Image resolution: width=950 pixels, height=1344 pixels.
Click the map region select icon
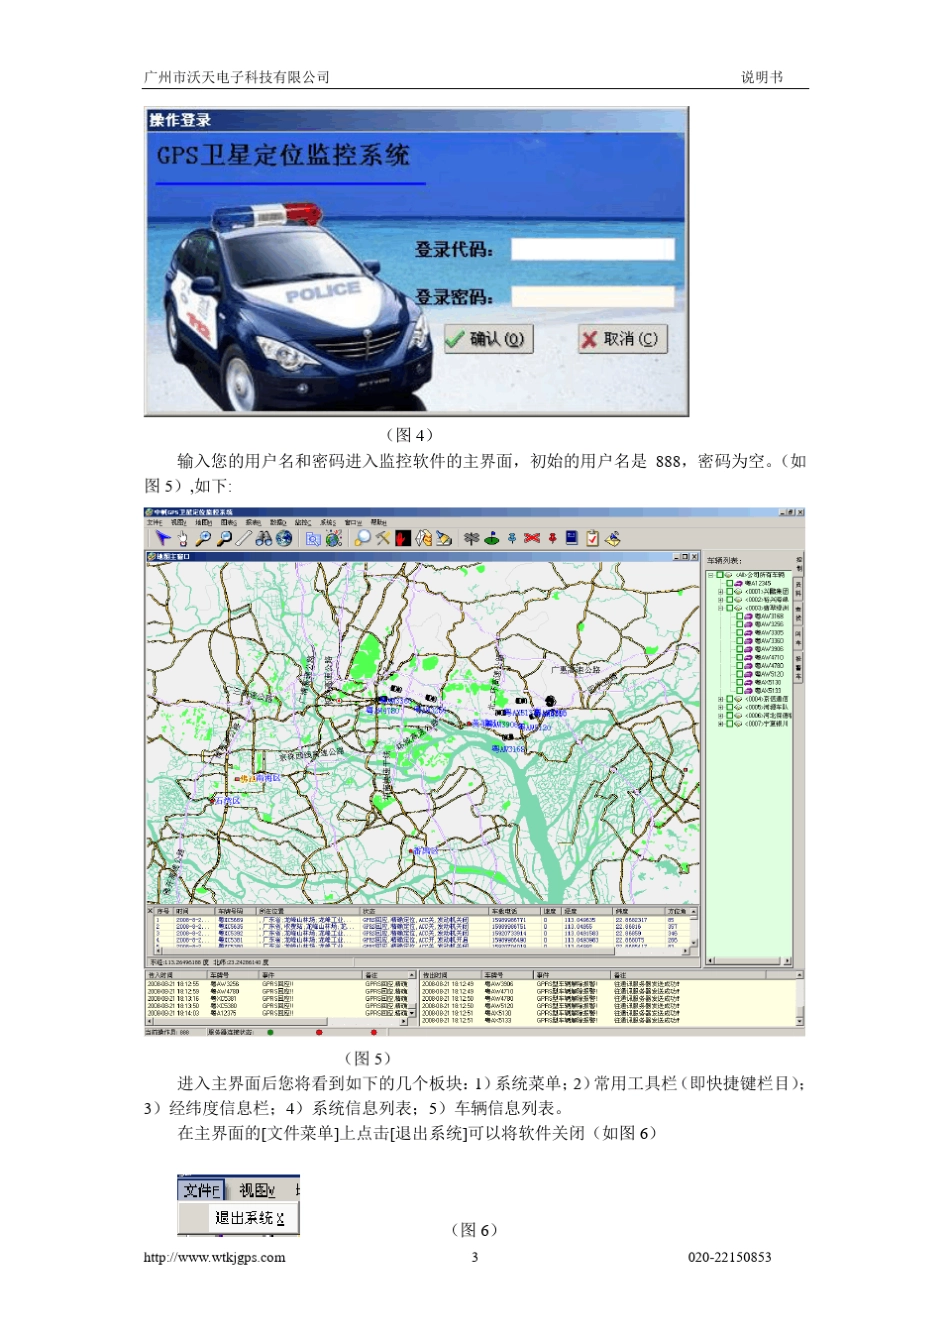(313, 539)
